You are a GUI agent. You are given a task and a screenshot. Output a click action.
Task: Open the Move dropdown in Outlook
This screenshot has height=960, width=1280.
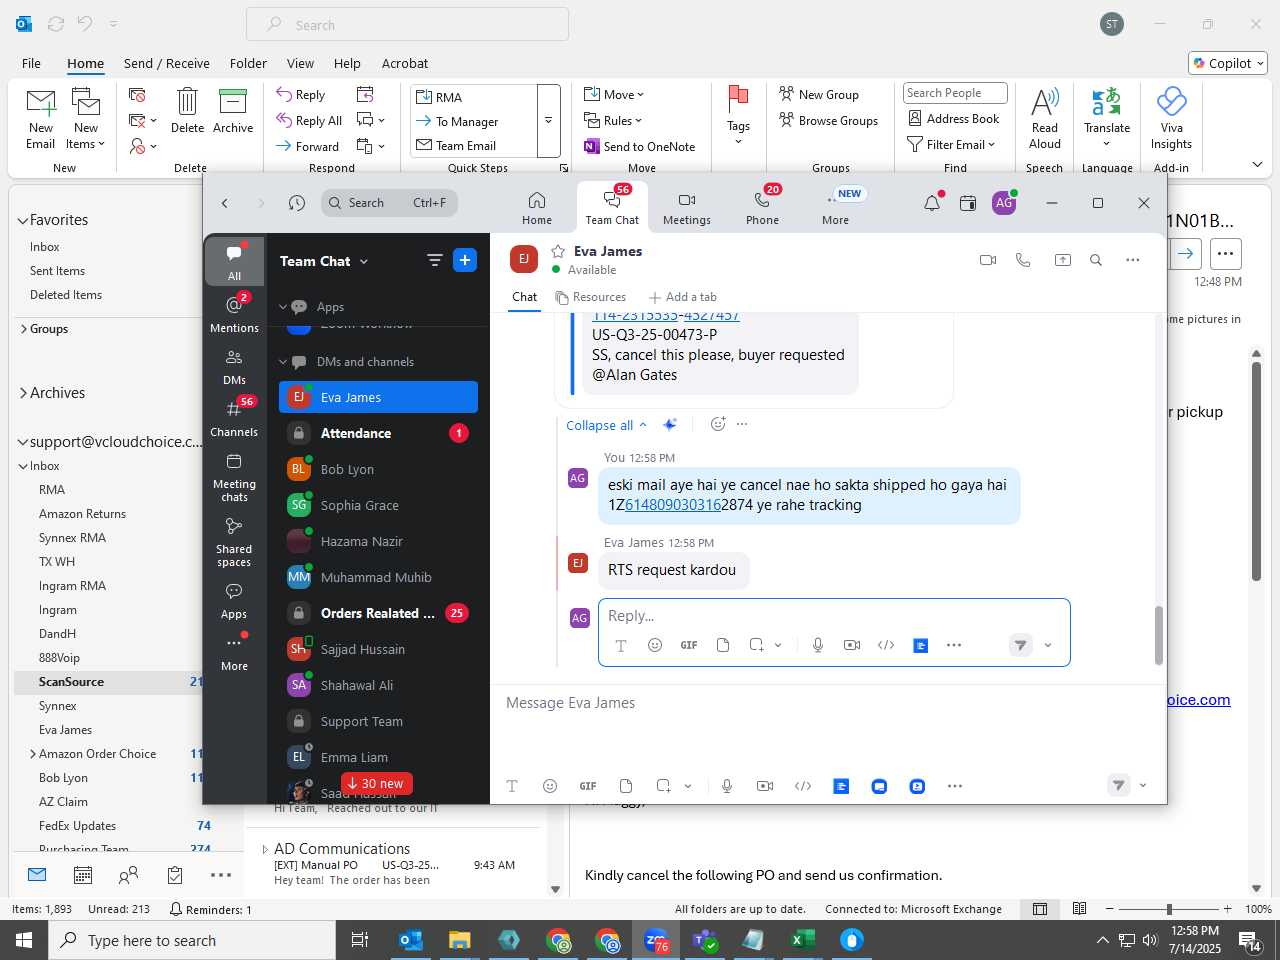[614, 94]
